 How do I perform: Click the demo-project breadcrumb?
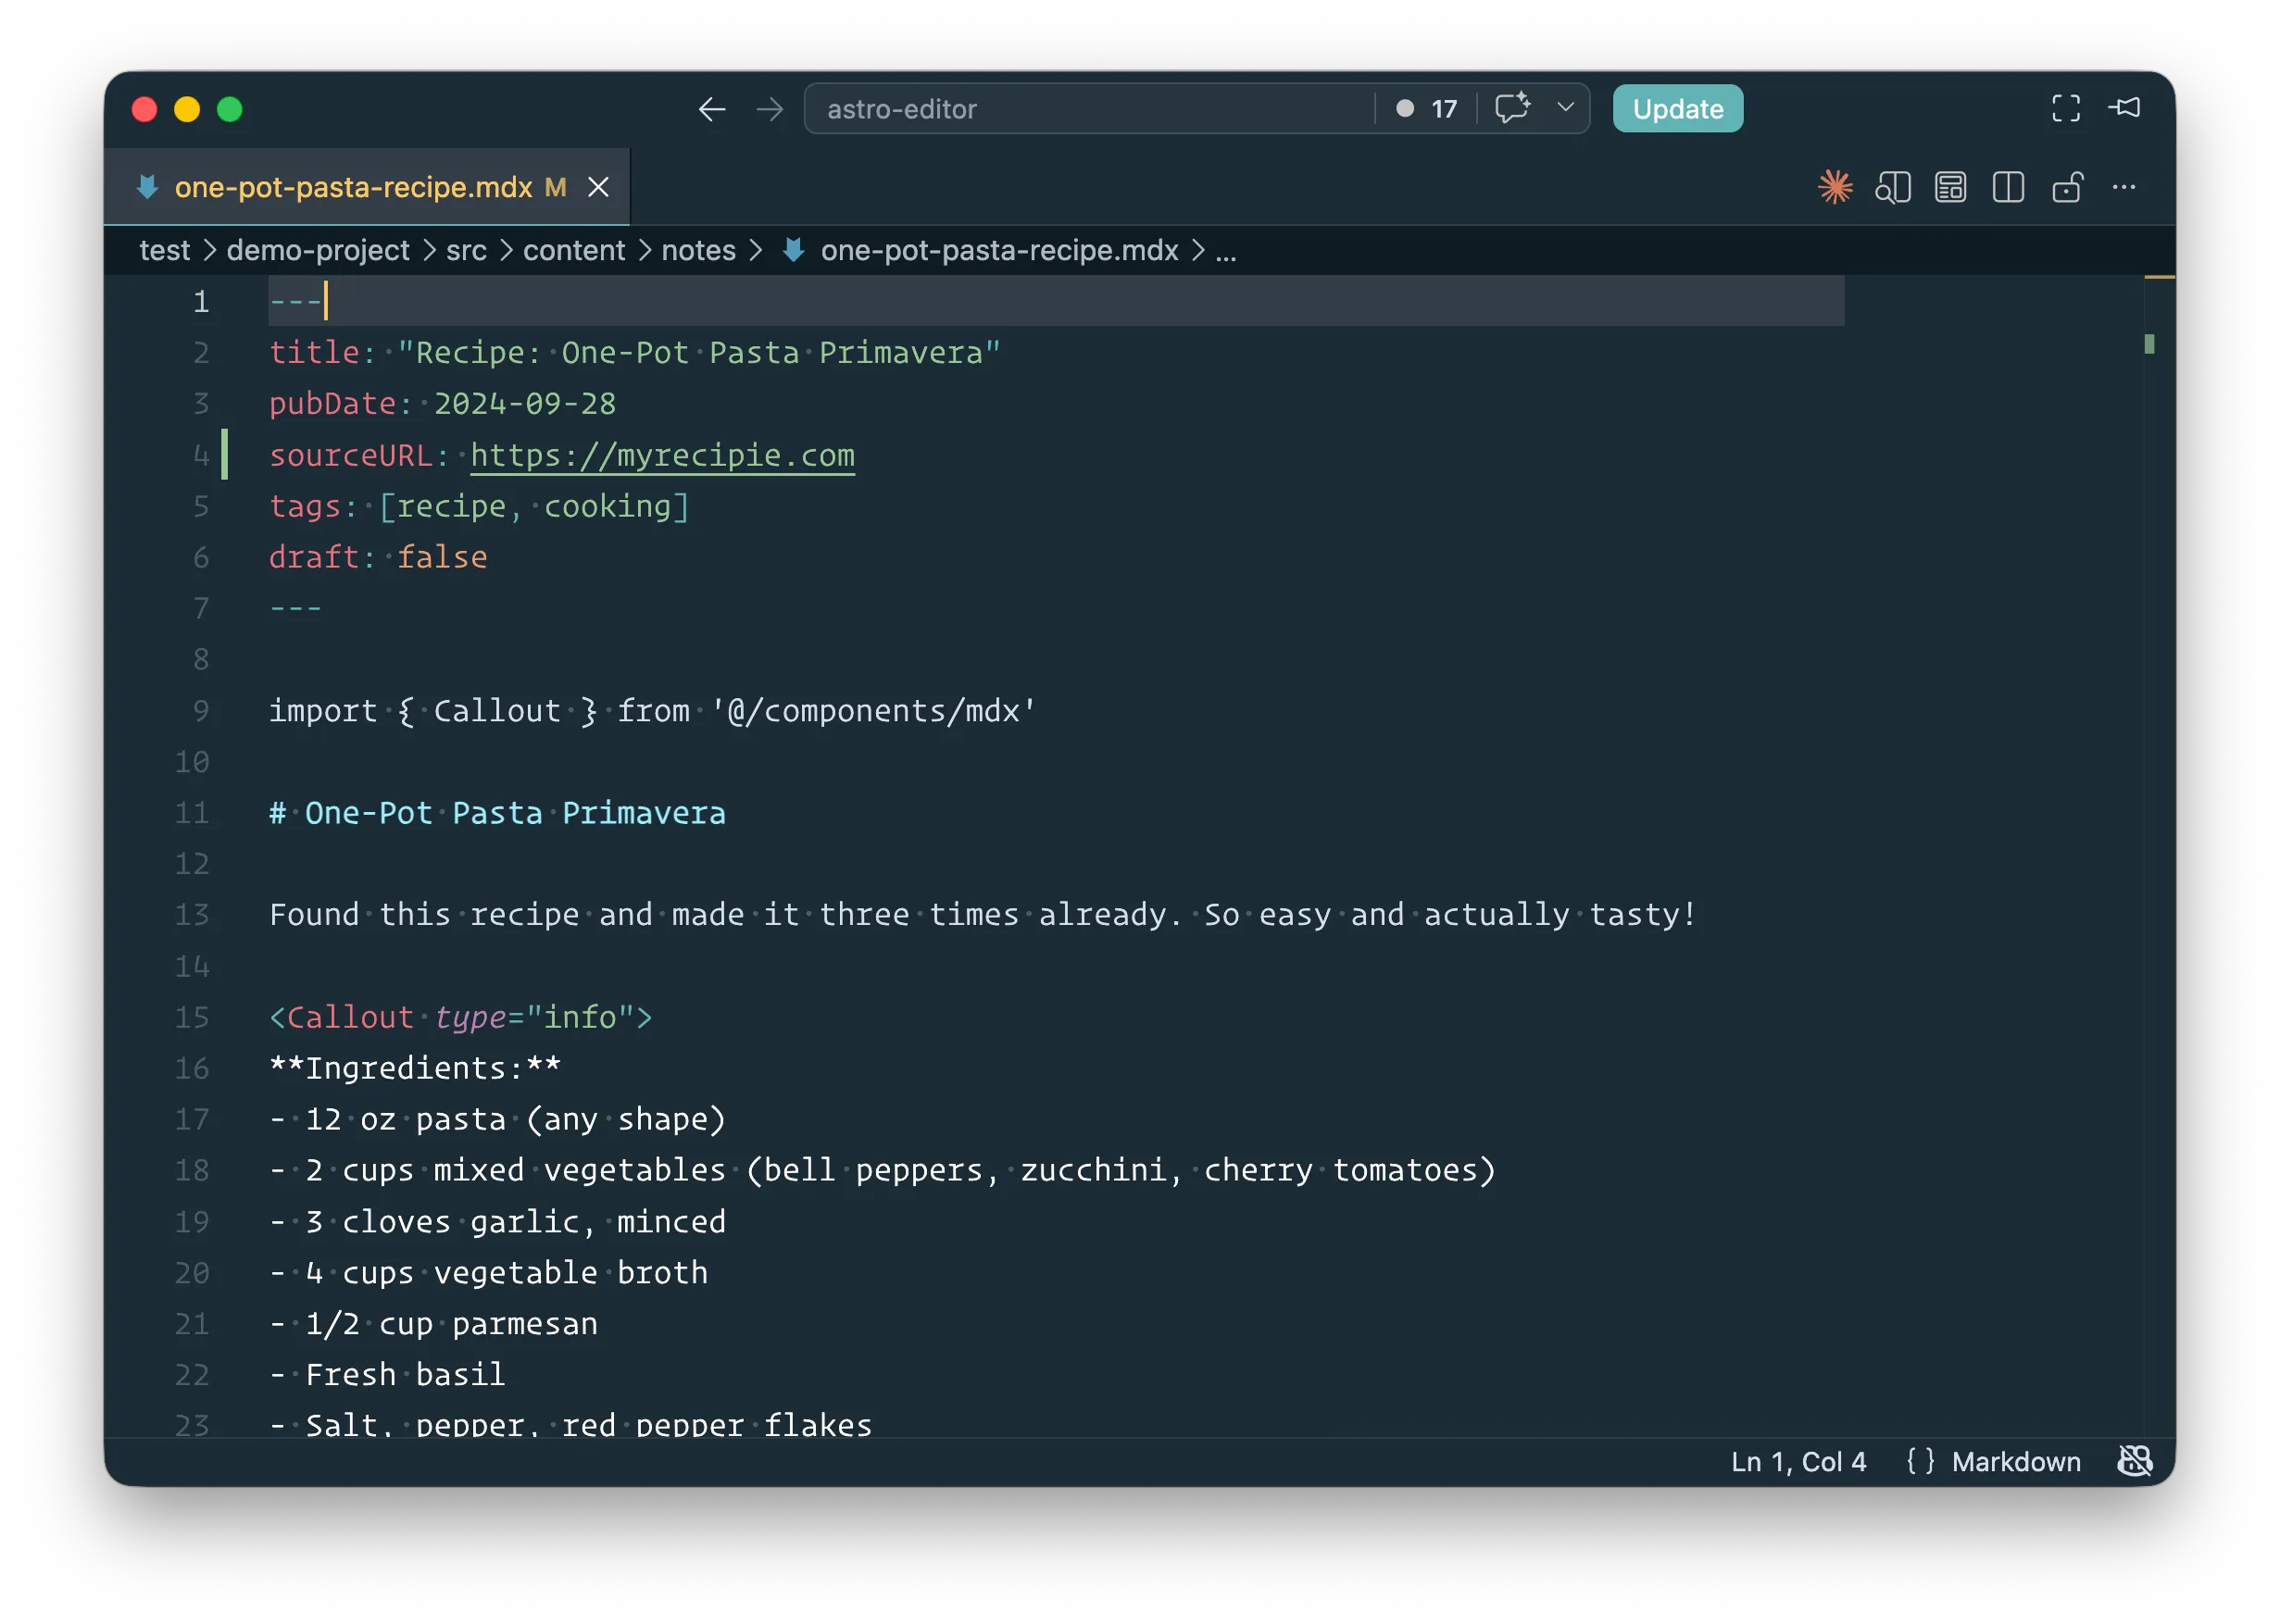[317, 250]
